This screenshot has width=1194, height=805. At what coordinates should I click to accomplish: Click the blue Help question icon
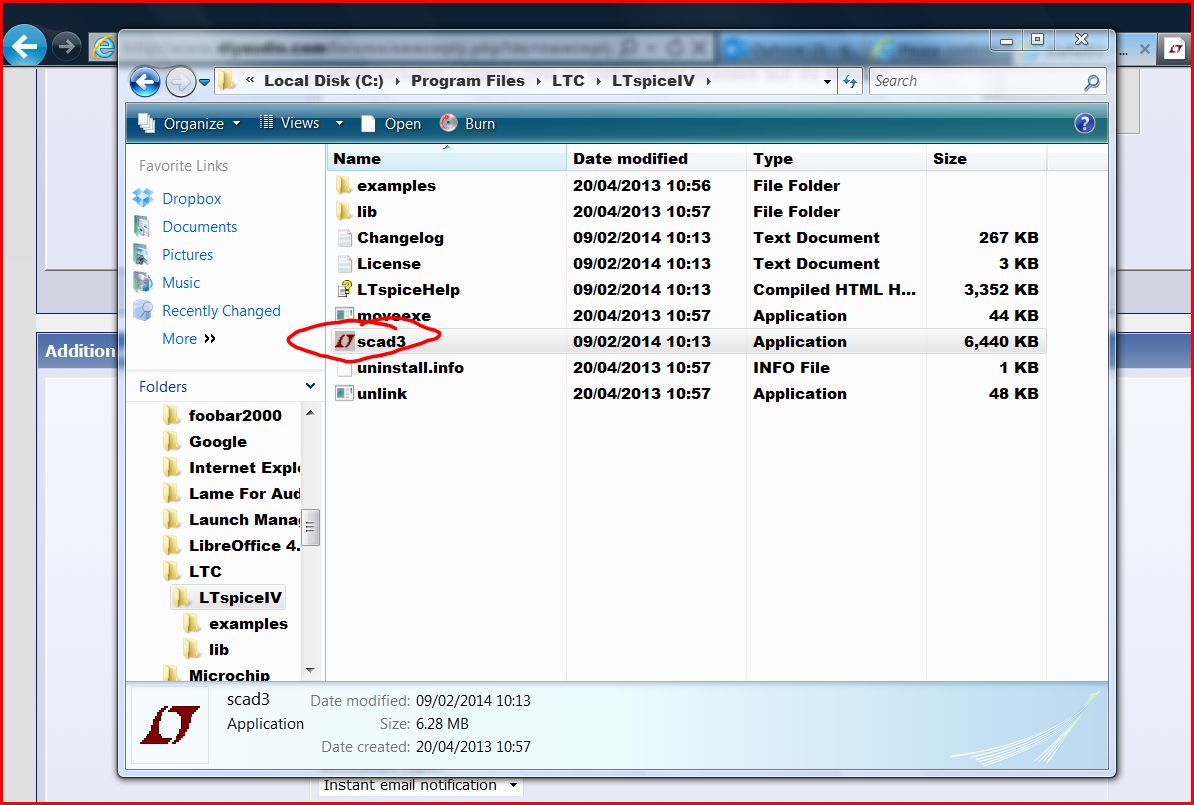point(1084,123)
